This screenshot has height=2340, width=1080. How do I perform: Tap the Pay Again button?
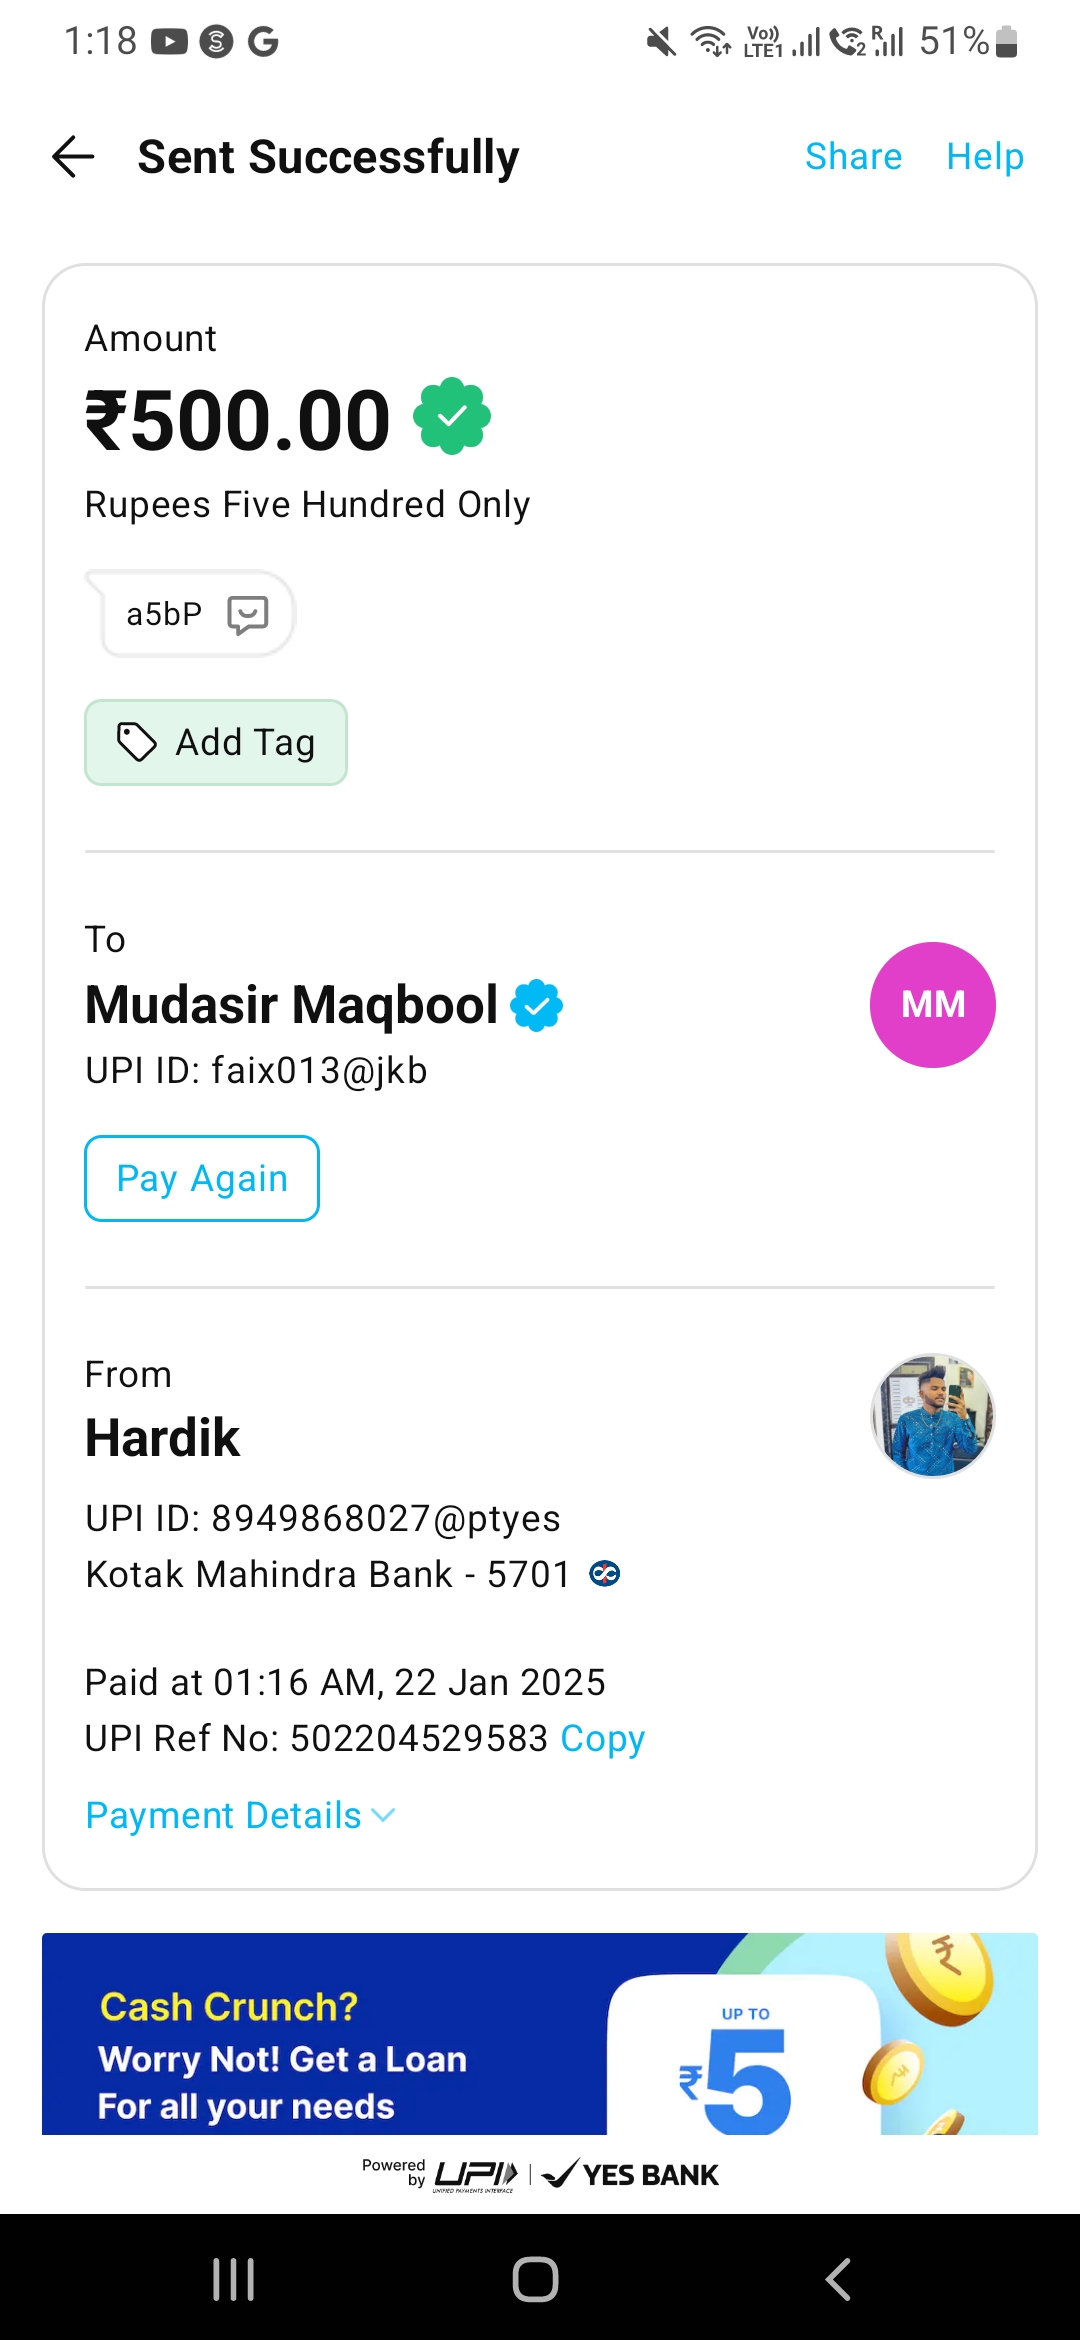tap(202, 1178)
